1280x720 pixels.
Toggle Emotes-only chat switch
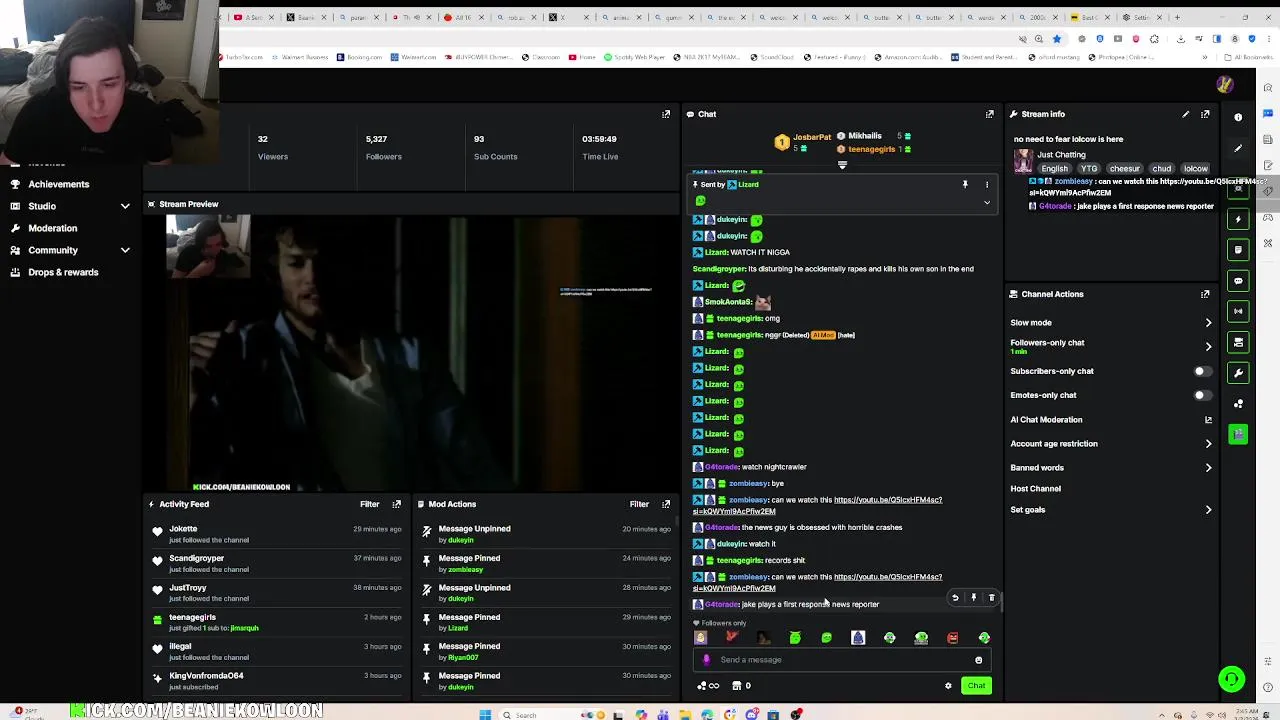(x=1203, y=395)
